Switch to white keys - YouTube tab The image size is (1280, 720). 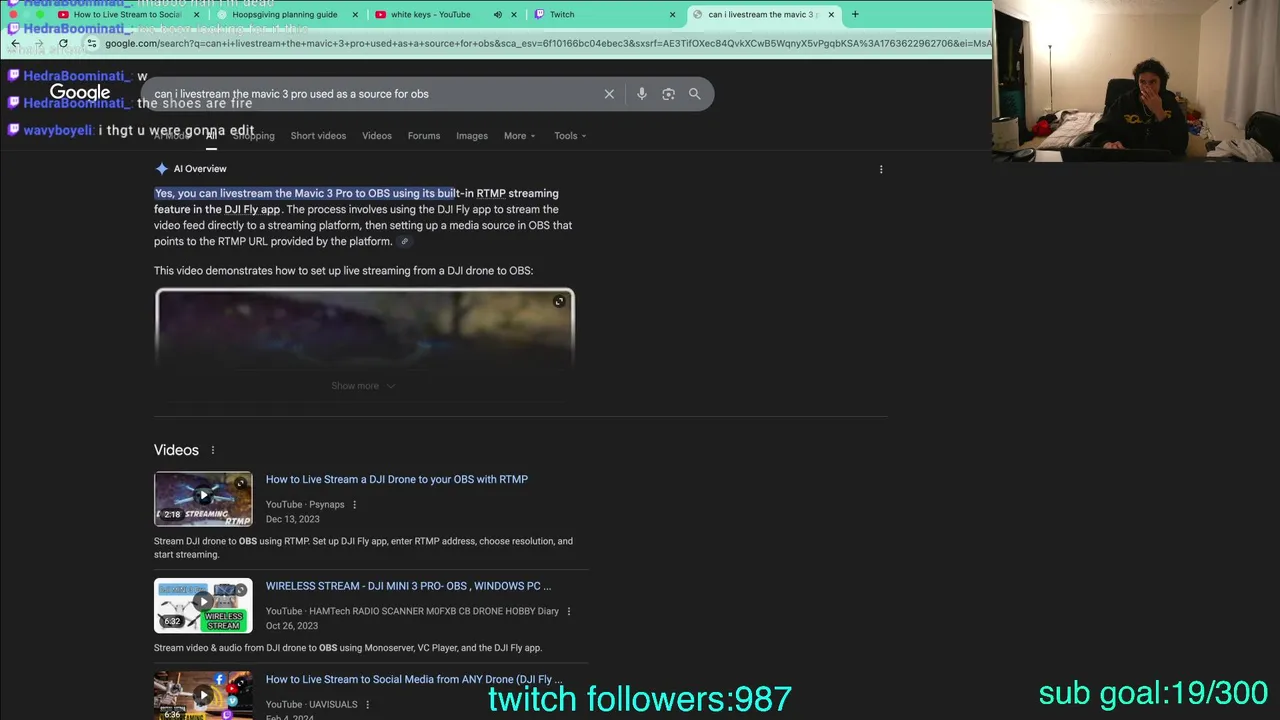click(430, 14)
